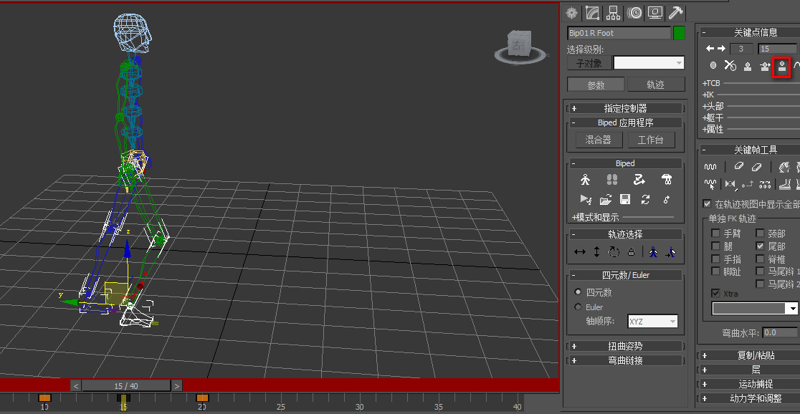Click the Set Free Key icon

tap(782, 66)
